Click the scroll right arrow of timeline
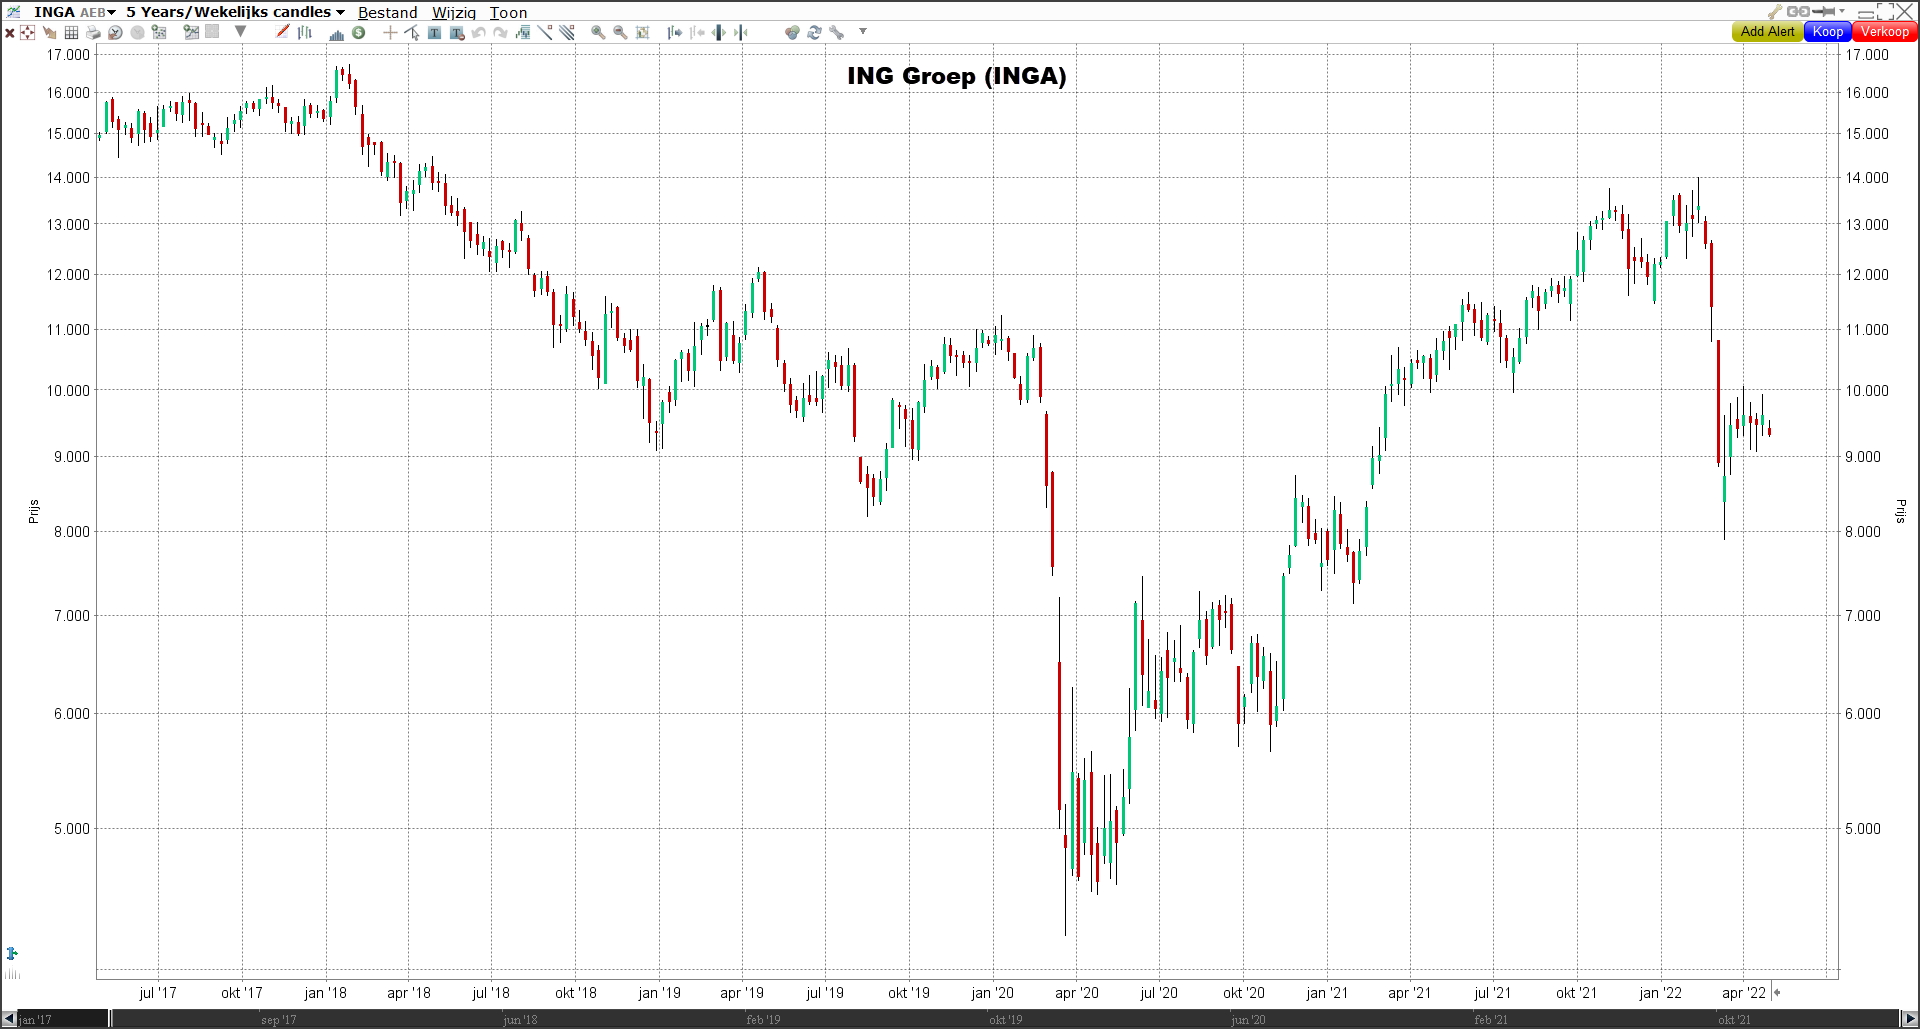The image size is (1920, 1029). coord(1910,1019)
